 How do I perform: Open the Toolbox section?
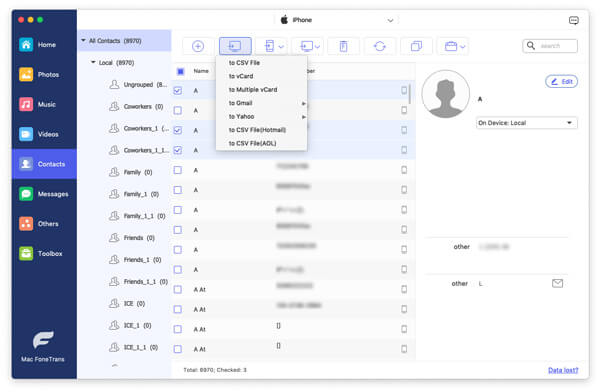[x=44, y=253]
